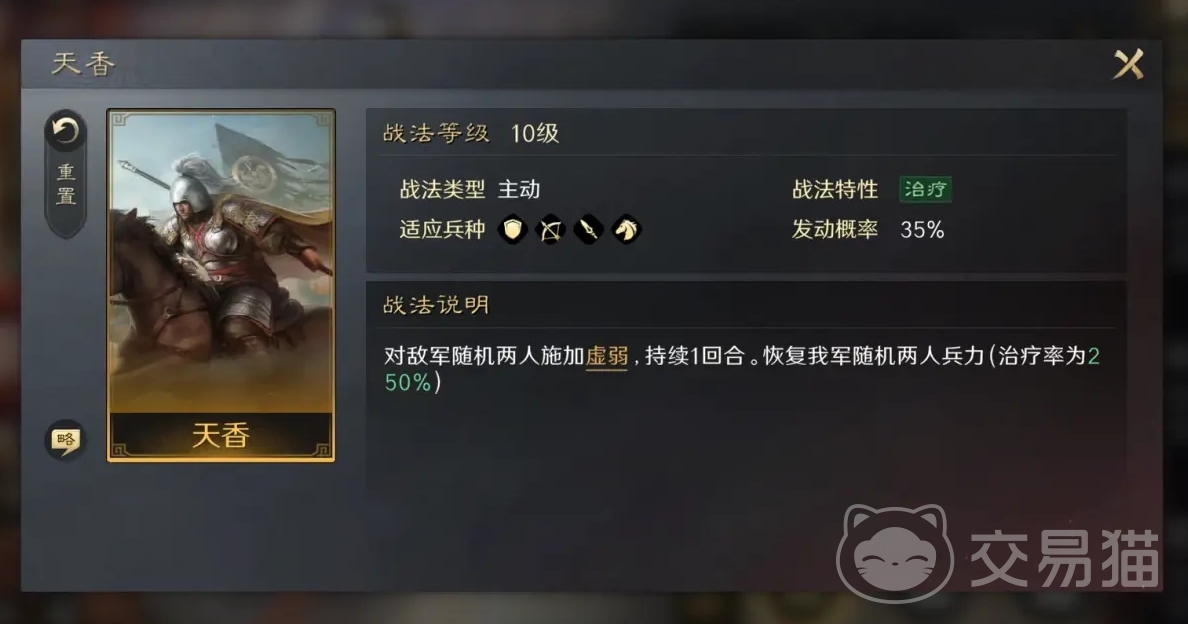This screenshot has width=1188, height=624.
Task: Click the 天香 general portrait card
Action: click(x=221, y=285)
